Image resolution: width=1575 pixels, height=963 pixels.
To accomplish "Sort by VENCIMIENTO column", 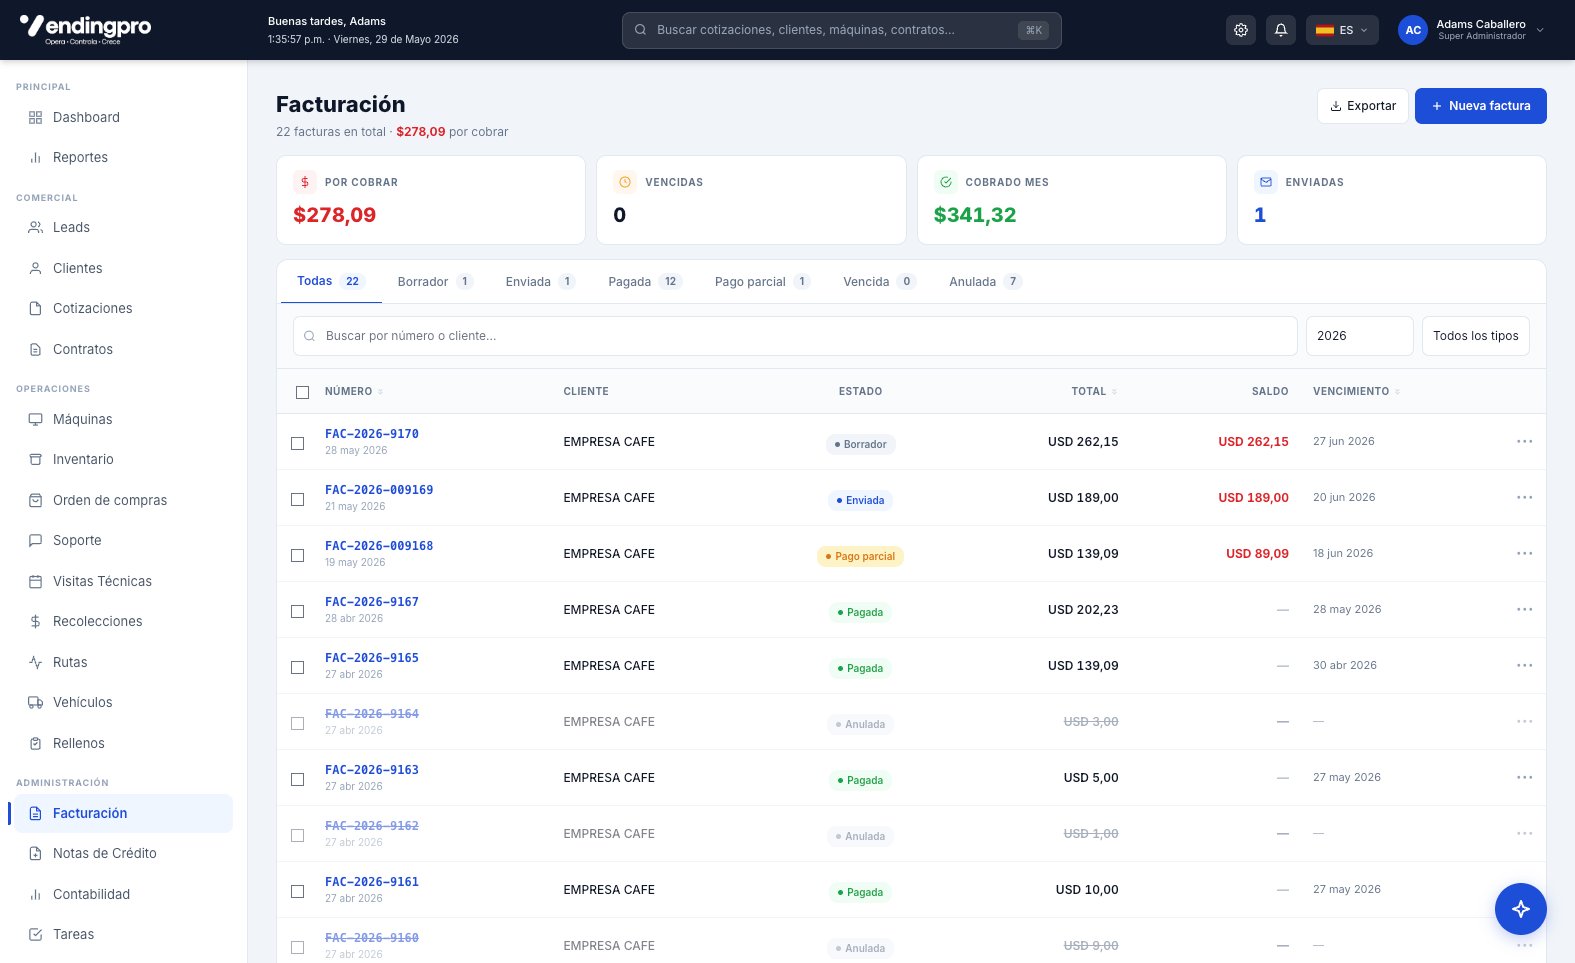I will point(1356,392).
